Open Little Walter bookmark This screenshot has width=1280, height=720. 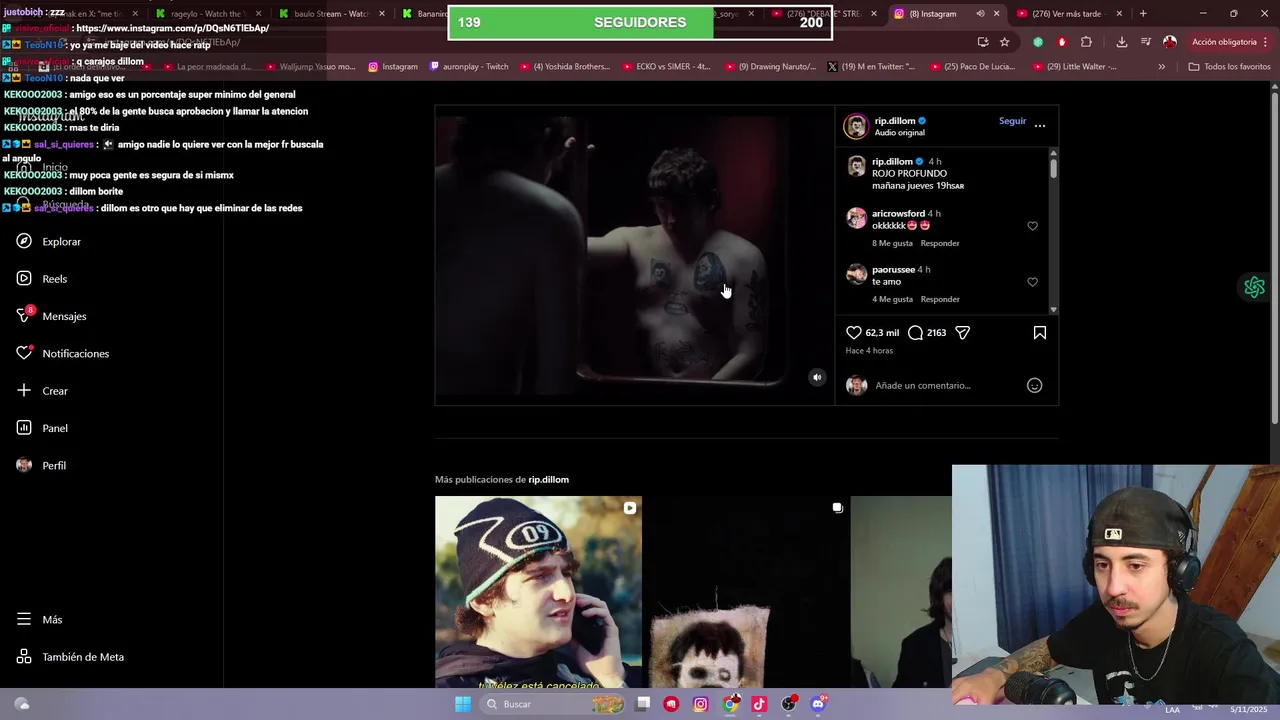coord(1073,67)
